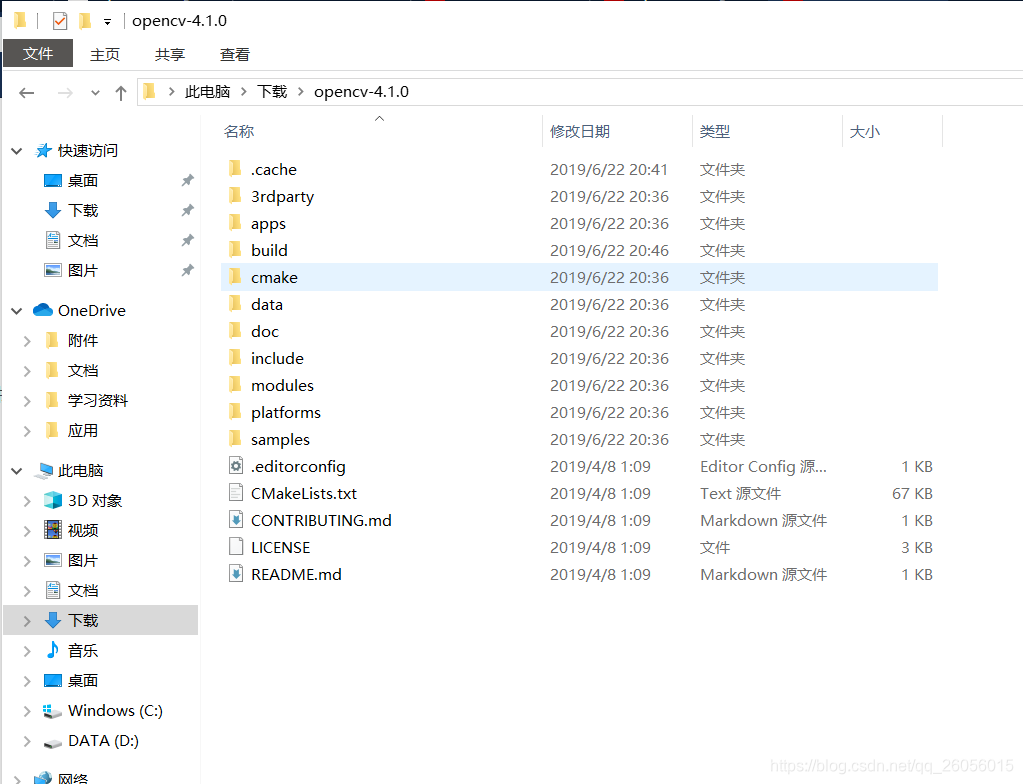1023x784 pixels.
Task: Click the New Folder icon in quick access toolbar
Action: [x=85, y=21]
